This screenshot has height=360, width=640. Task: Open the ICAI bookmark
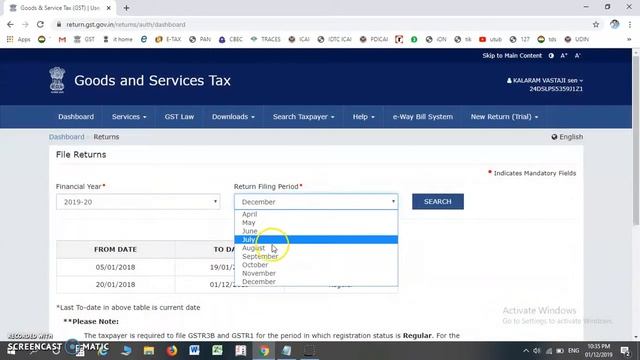click(x=299, y=39)
